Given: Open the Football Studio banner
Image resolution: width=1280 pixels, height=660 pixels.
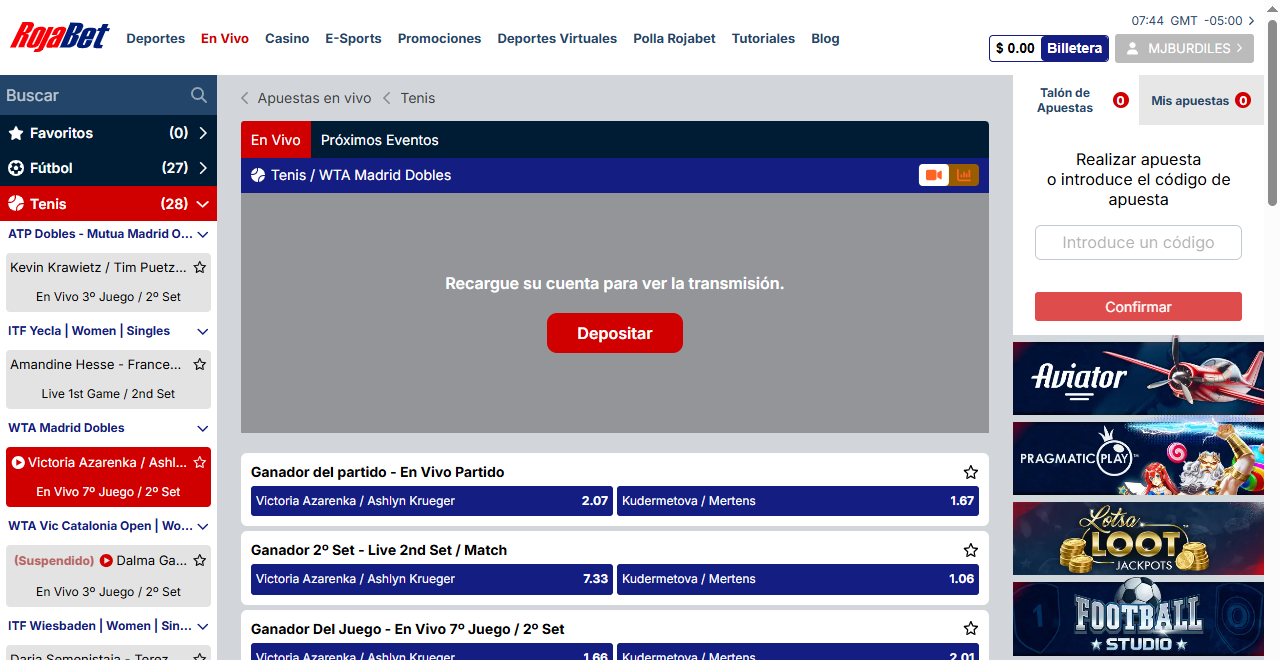Looking at the screenshot, I should pyautogui.click(x=1138, y=618).
